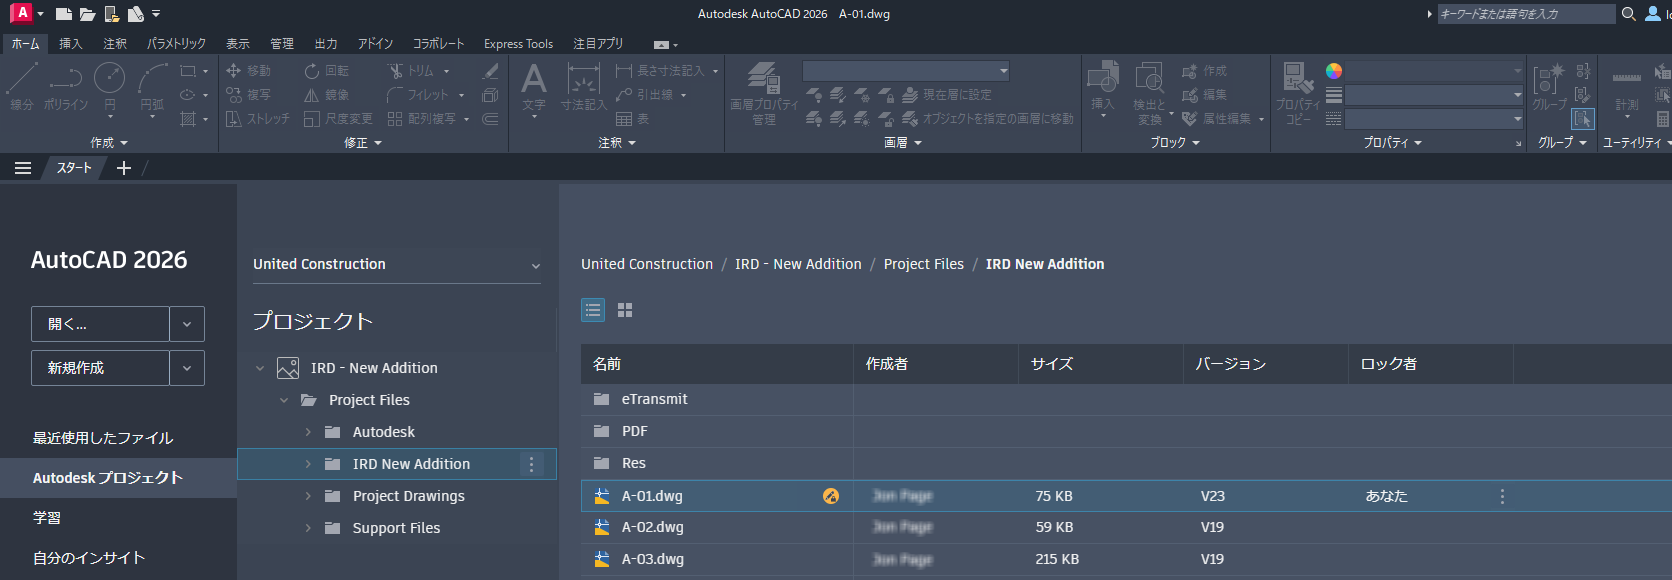Viewport: 1672px width, 580px height.
Task: Click the Move (移動) tool
Action: click(x=249, y=71)
